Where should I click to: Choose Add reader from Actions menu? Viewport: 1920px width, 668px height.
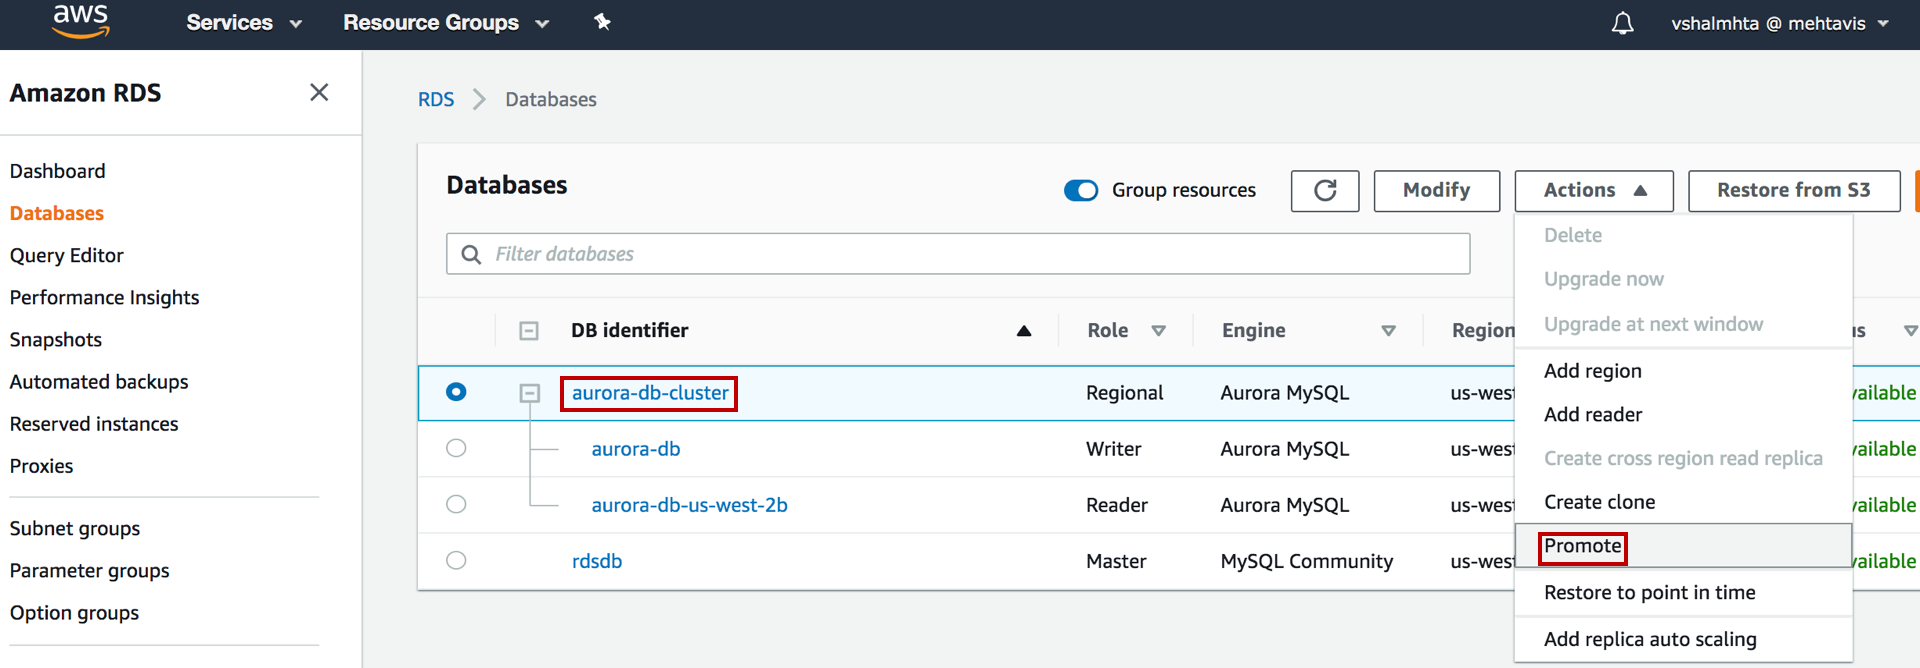point(1593,414)
